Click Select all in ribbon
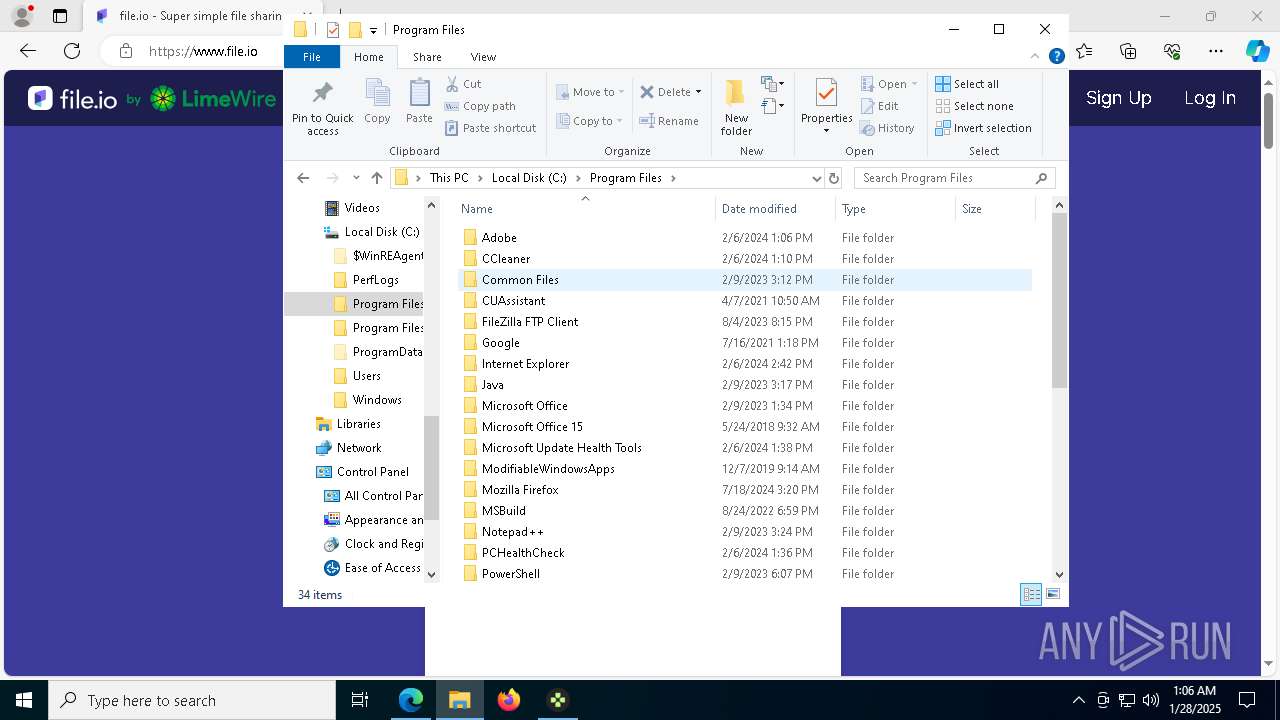1280x720 pixels. [x=967, y=84]
